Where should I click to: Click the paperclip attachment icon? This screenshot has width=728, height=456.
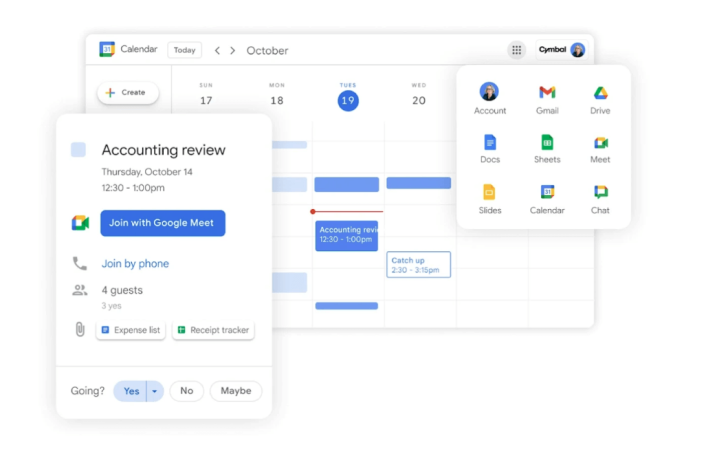pyautogui.click(x=80, y=330)
